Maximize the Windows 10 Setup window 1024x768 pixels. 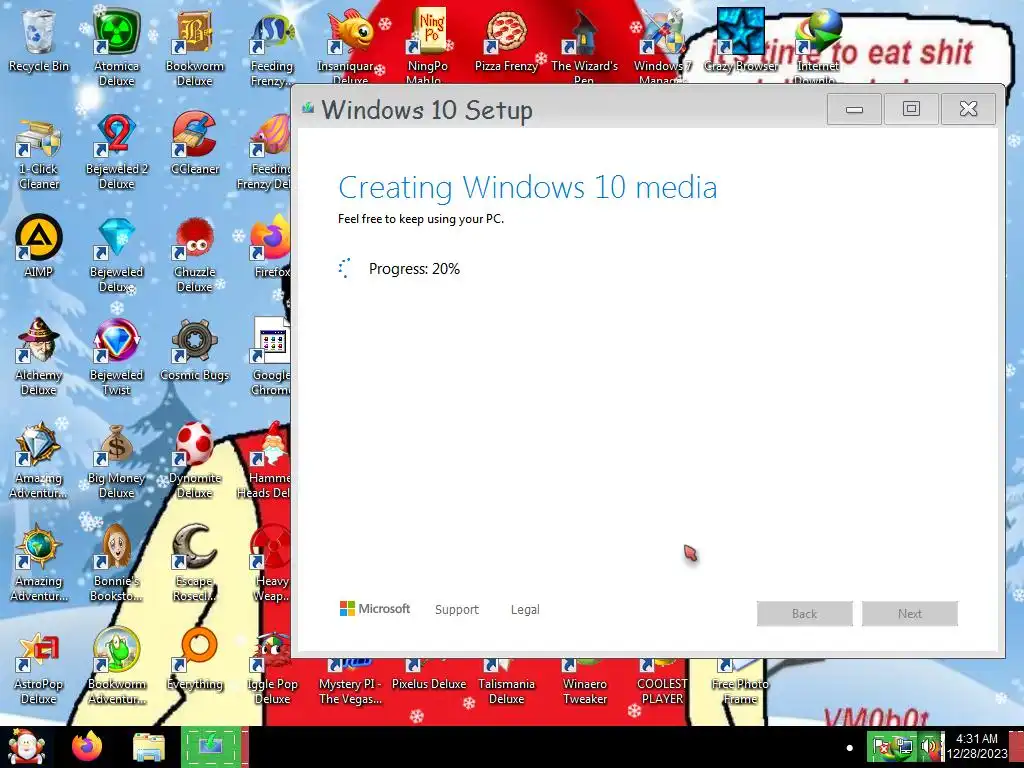coord(911,109)
